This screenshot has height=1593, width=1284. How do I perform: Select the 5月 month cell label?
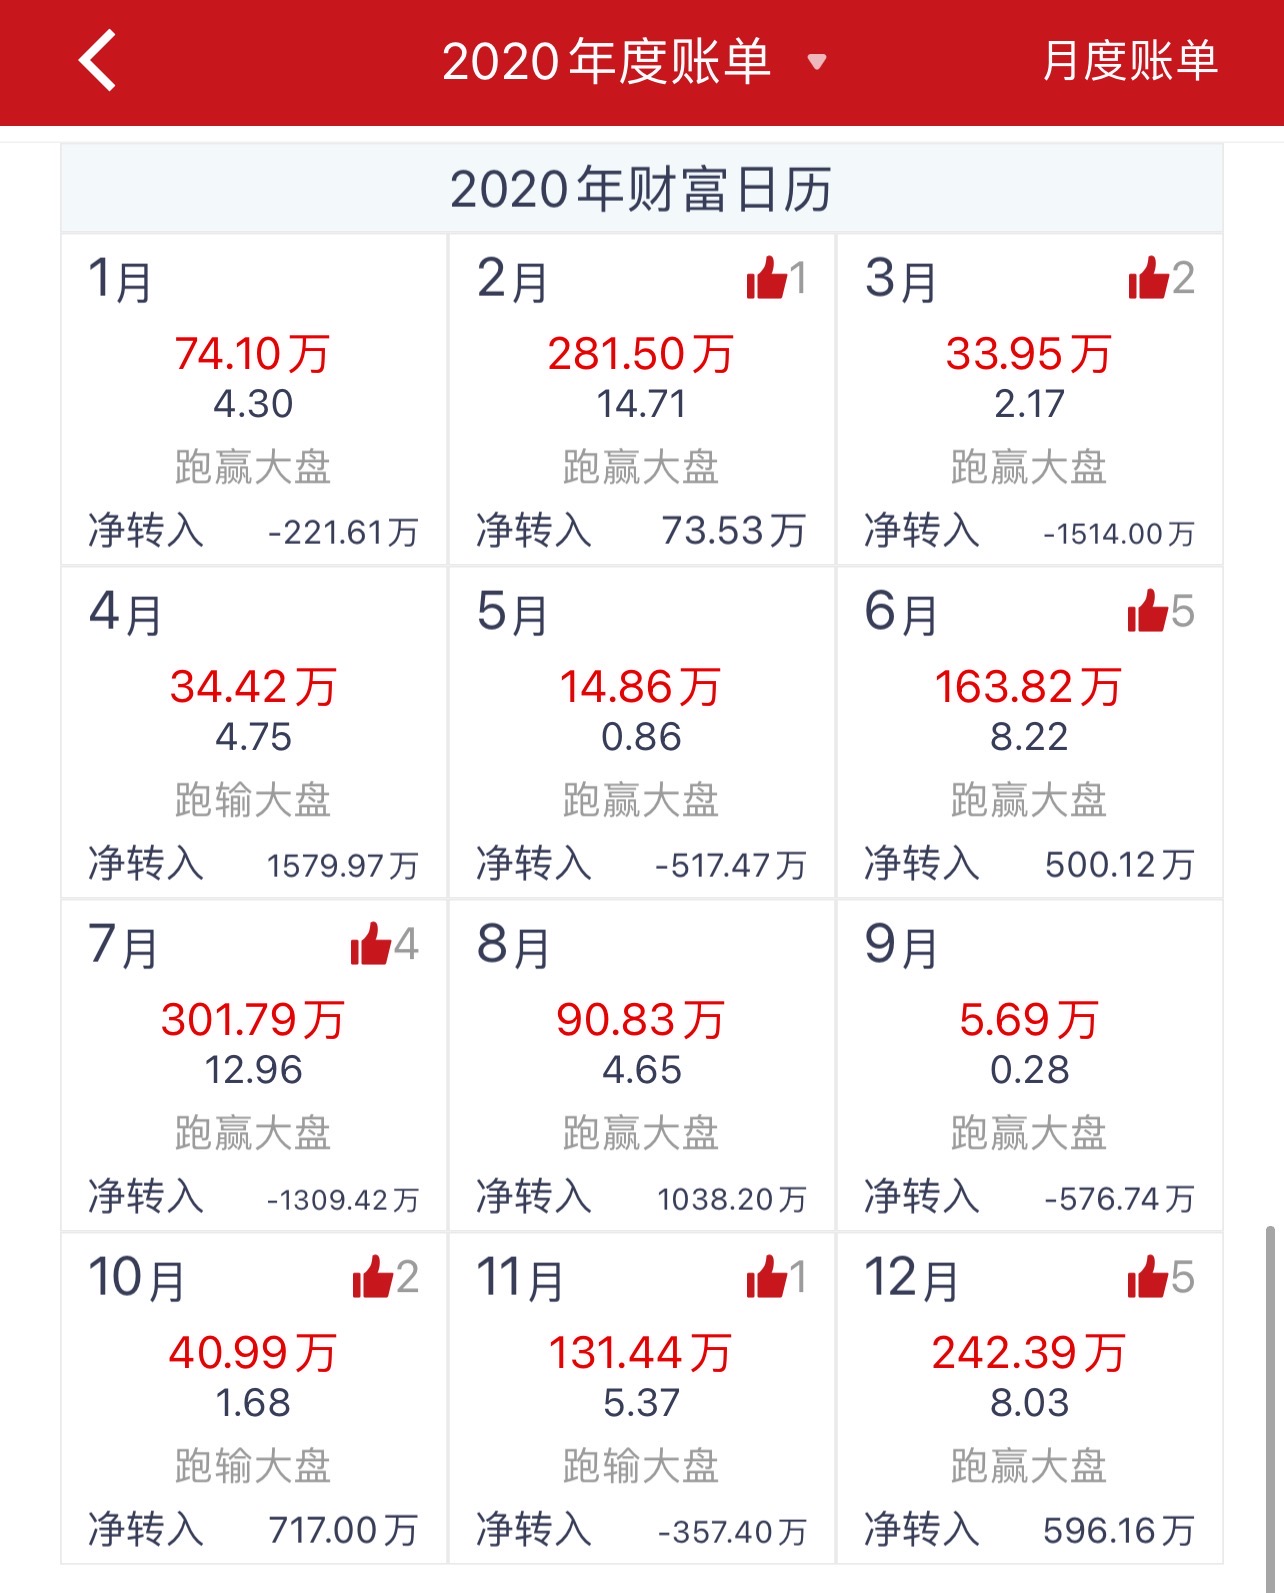(513, 613)
